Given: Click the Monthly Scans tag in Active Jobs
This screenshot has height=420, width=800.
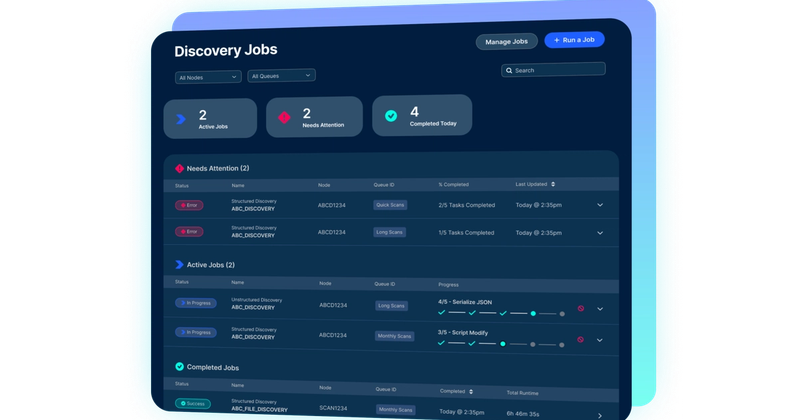Looking at the screenshot, I should (x=394, y=336).
